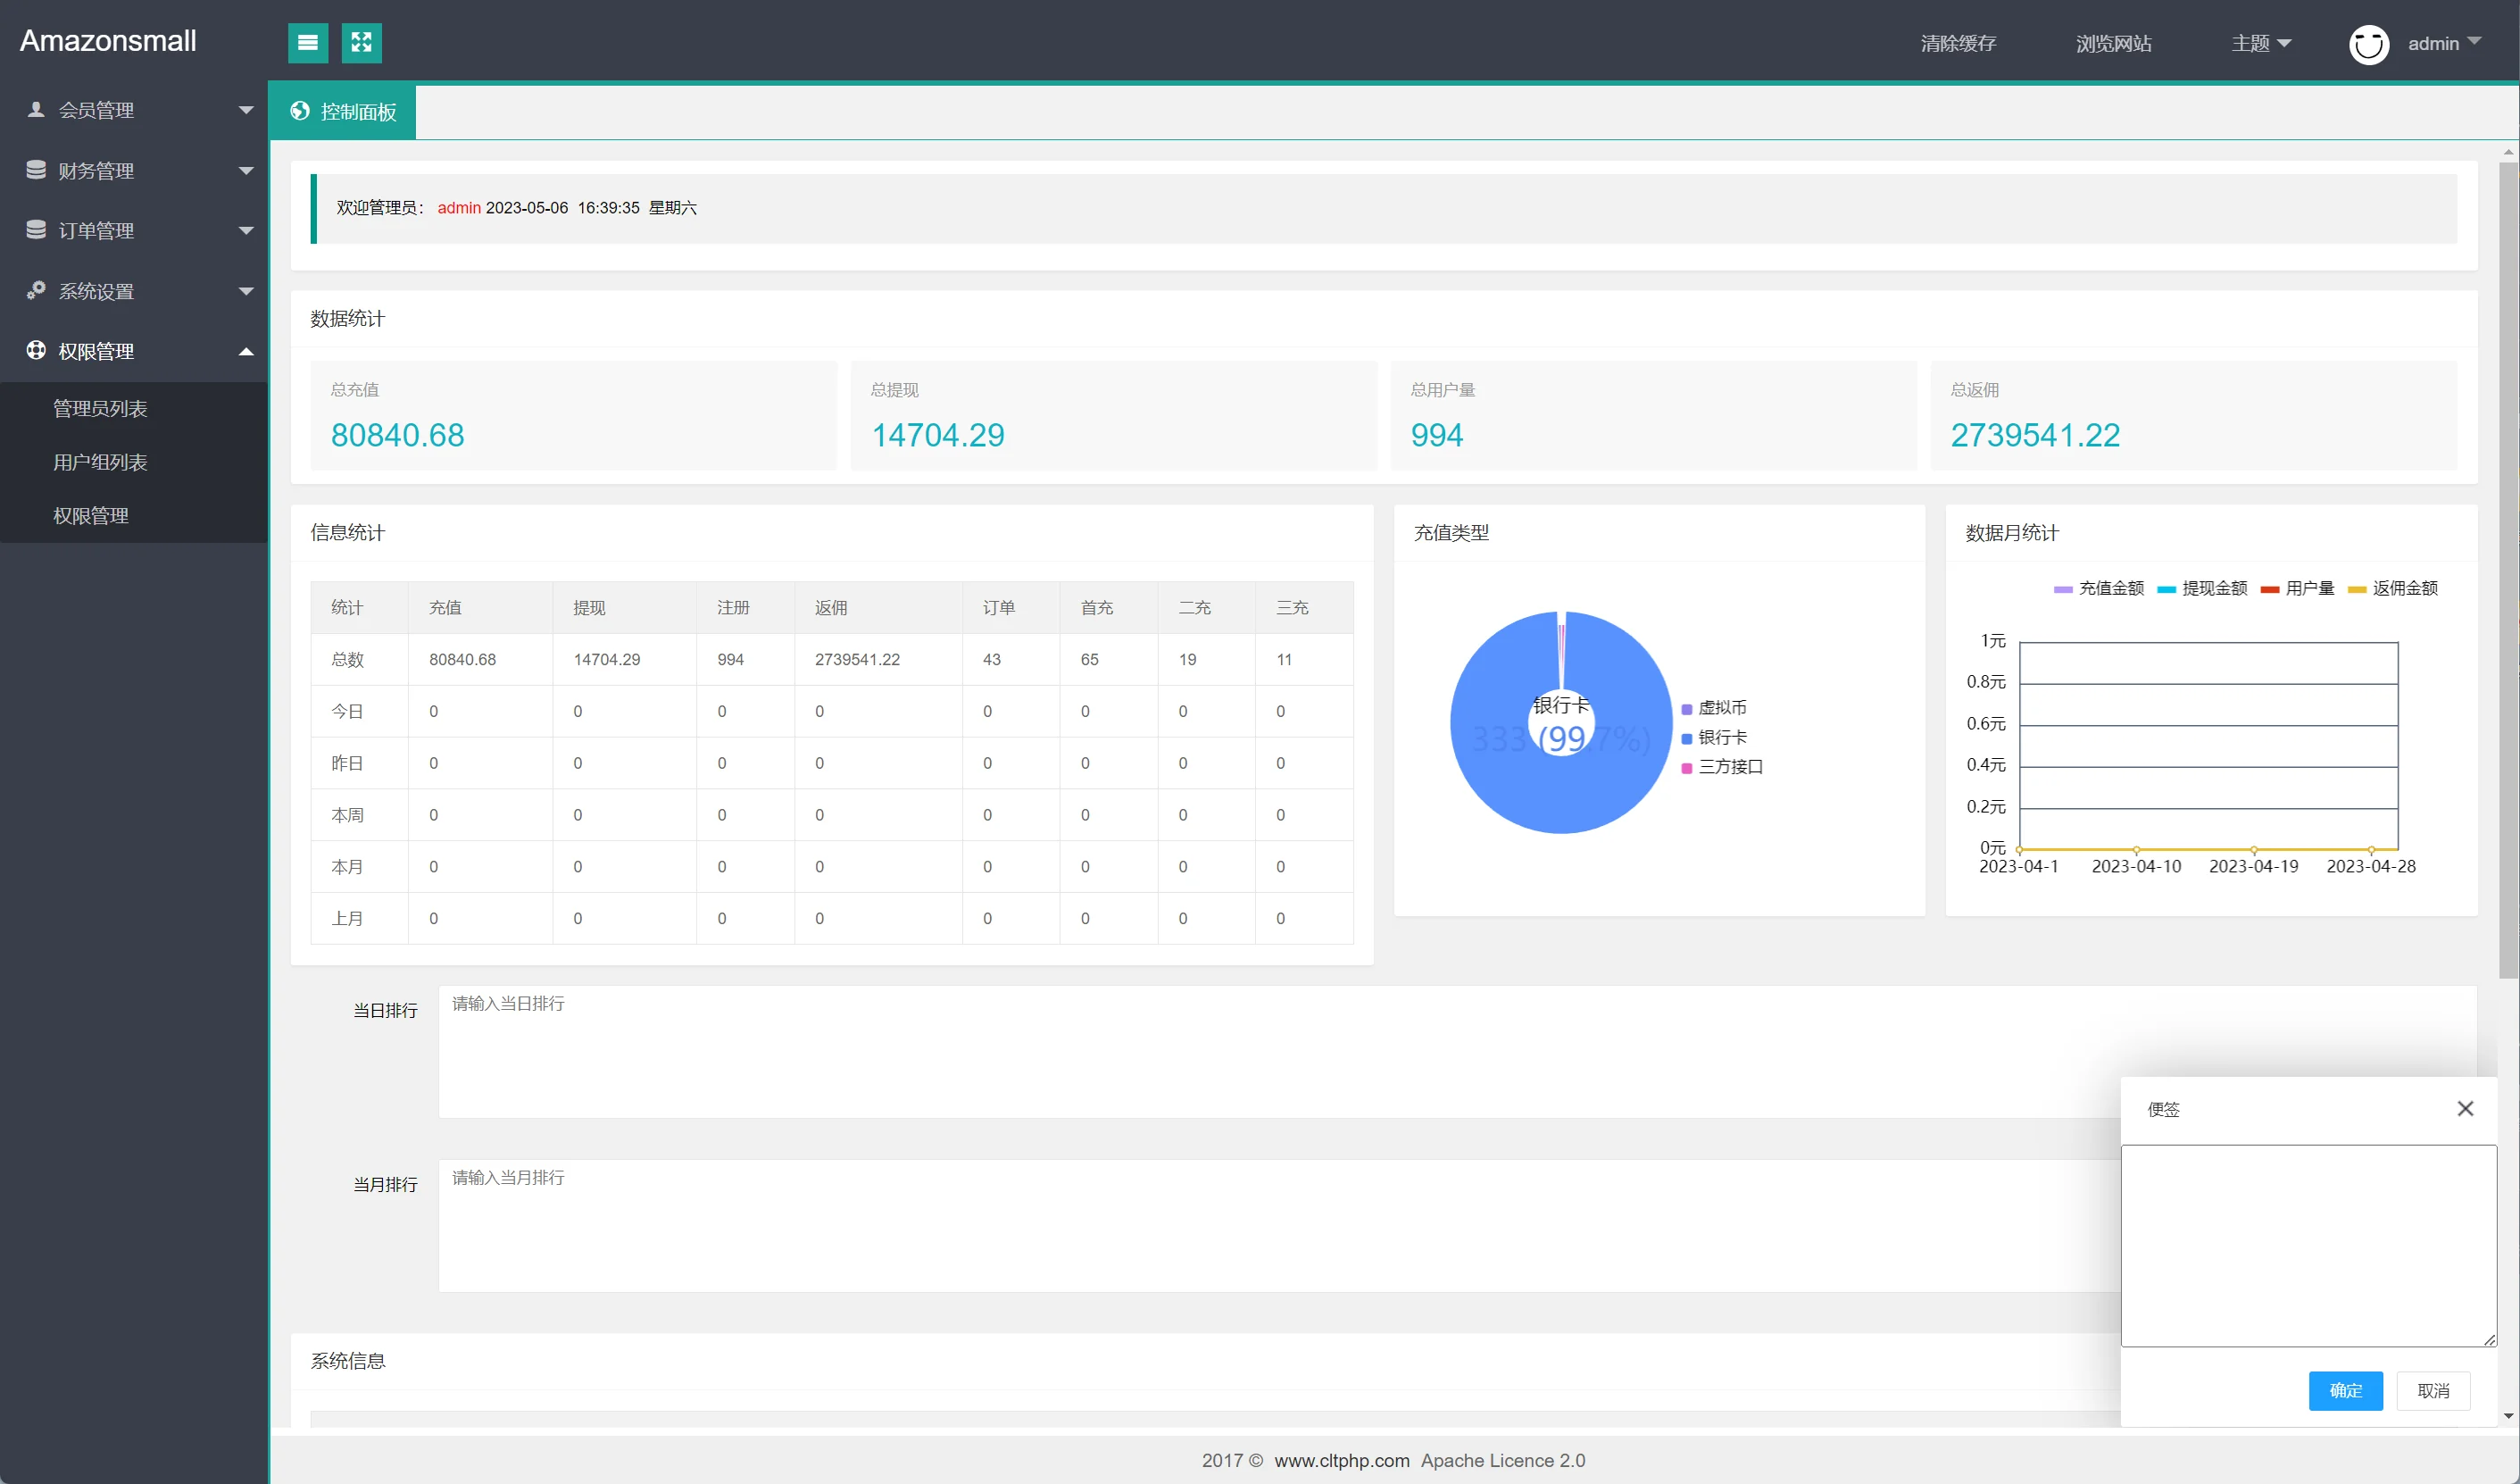Click the 权限管理 lifebuoy icon
The height and width of the screenshot is (1484, 2520).
tap(36, 351)
